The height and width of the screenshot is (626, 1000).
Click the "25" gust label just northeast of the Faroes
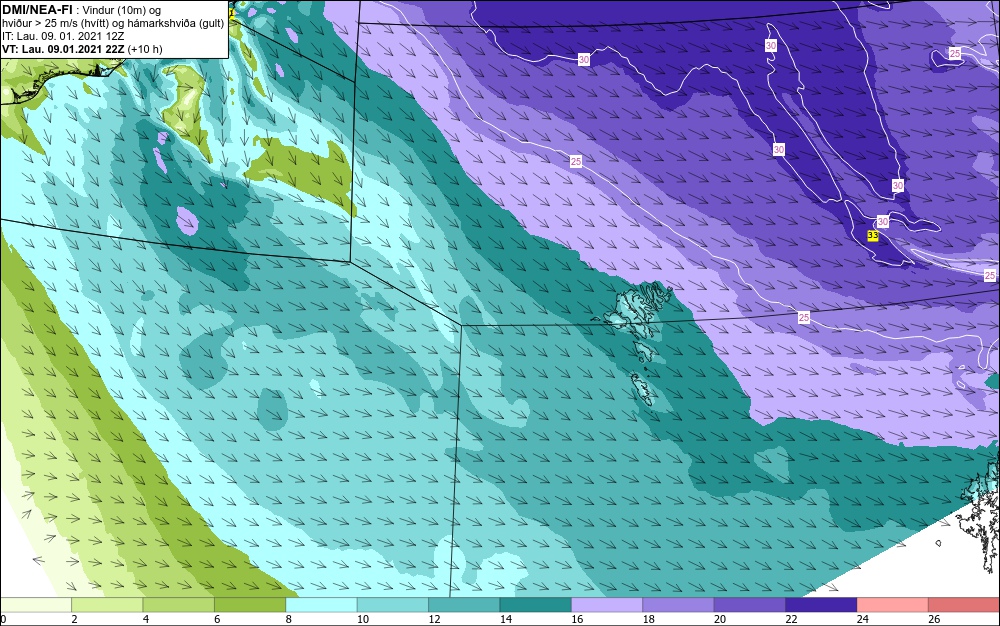[804, 317]
